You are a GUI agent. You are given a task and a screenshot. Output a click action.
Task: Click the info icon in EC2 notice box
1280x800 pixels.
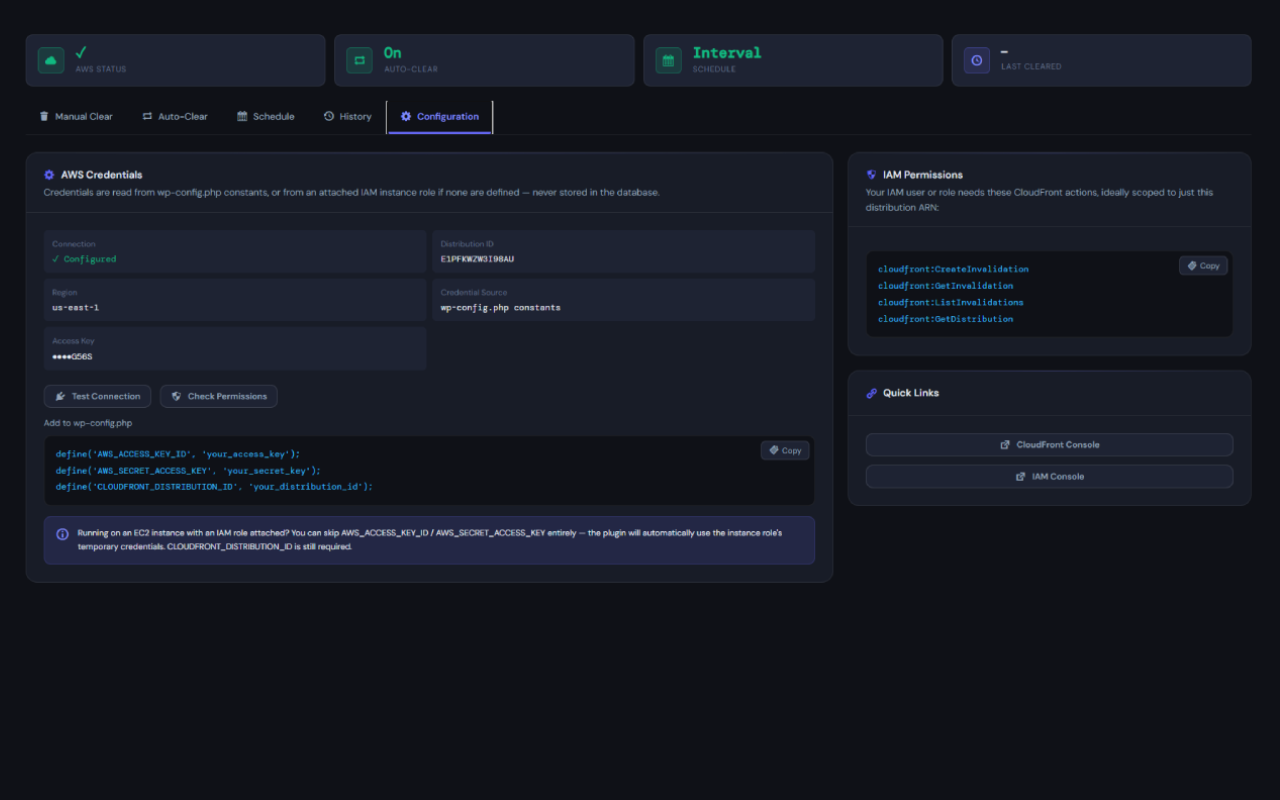63,534
